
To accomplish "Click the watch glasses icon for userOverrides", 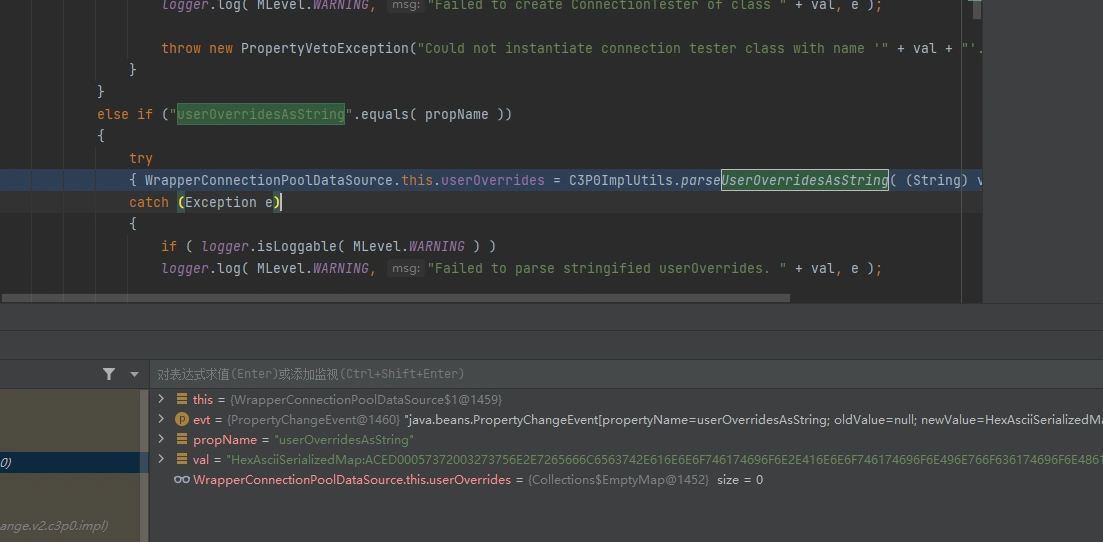I will (181, 480).
